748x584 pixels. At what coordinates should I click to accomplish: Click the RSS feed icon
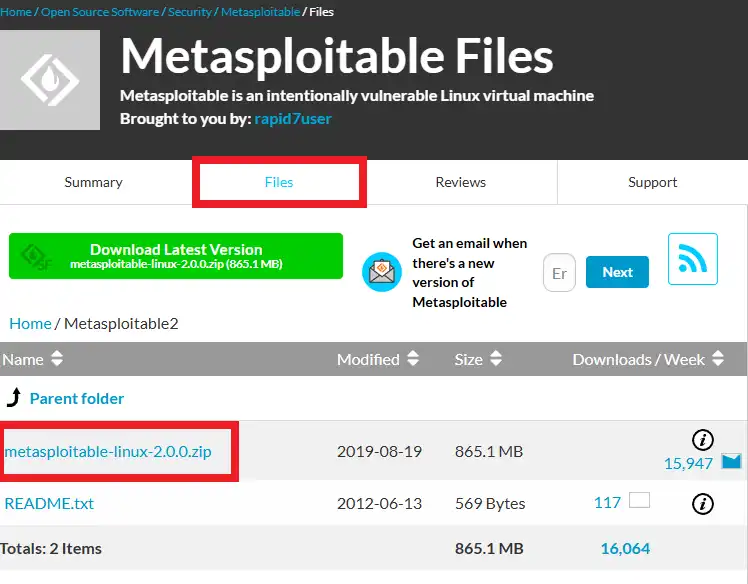(x=693, y=258)
